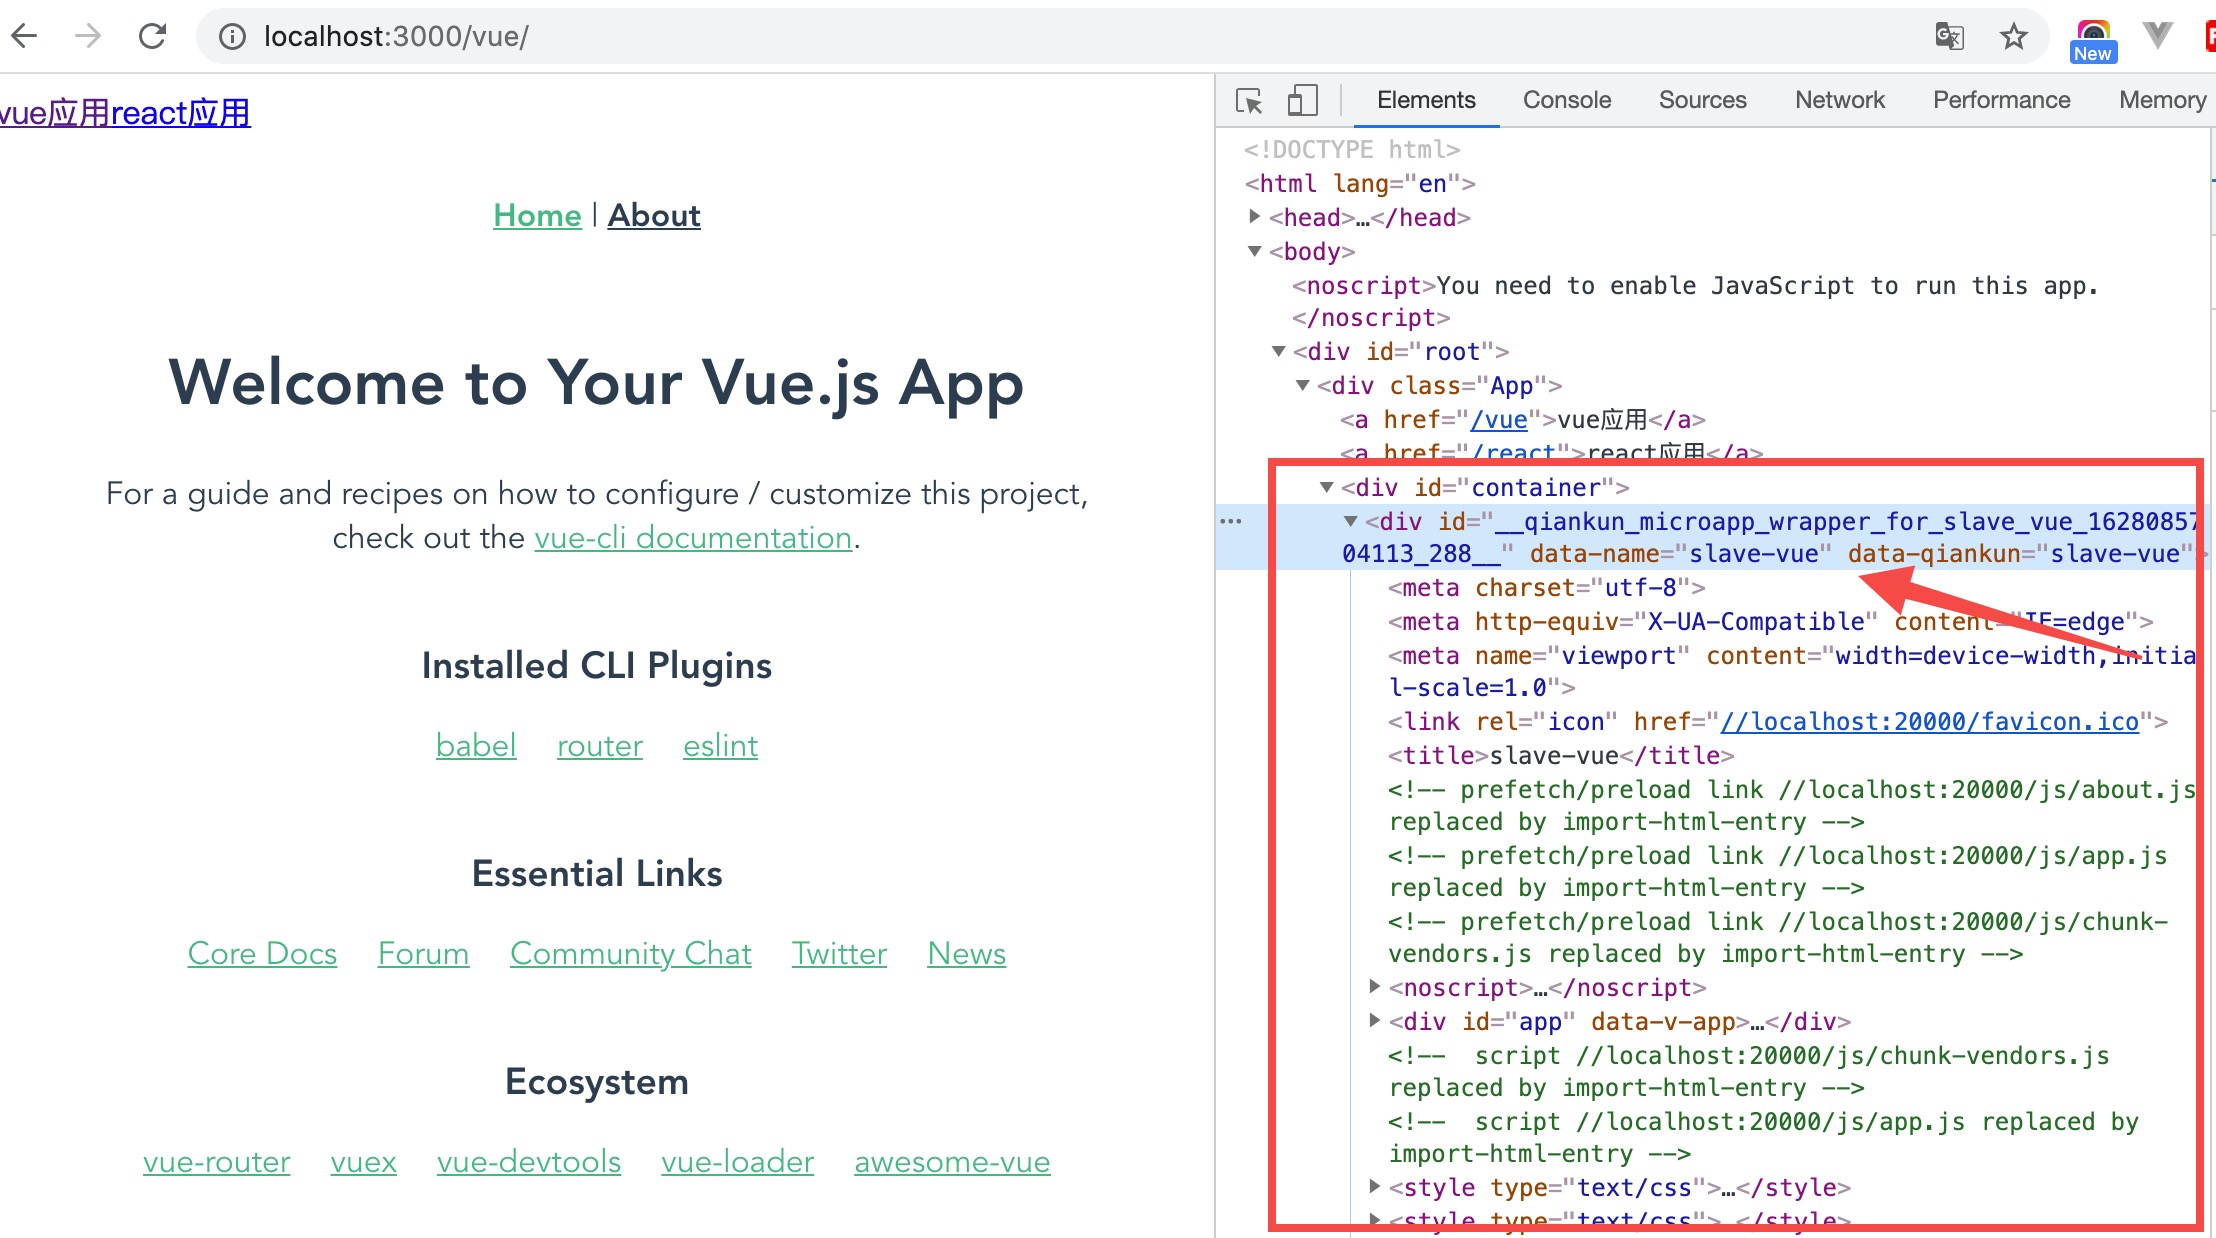Click the About navigation link
The width and height of the screenshot is (2216, 1238).
654,215
